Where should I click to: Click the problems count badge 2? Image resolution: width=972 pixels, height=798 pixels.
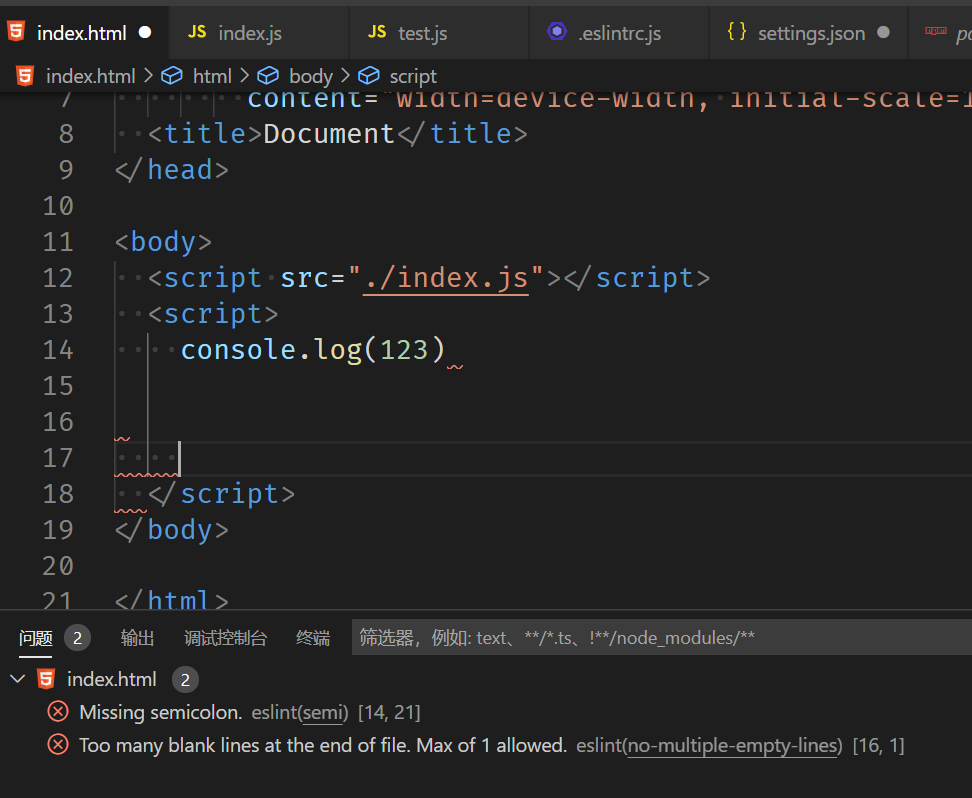point(77,638)
